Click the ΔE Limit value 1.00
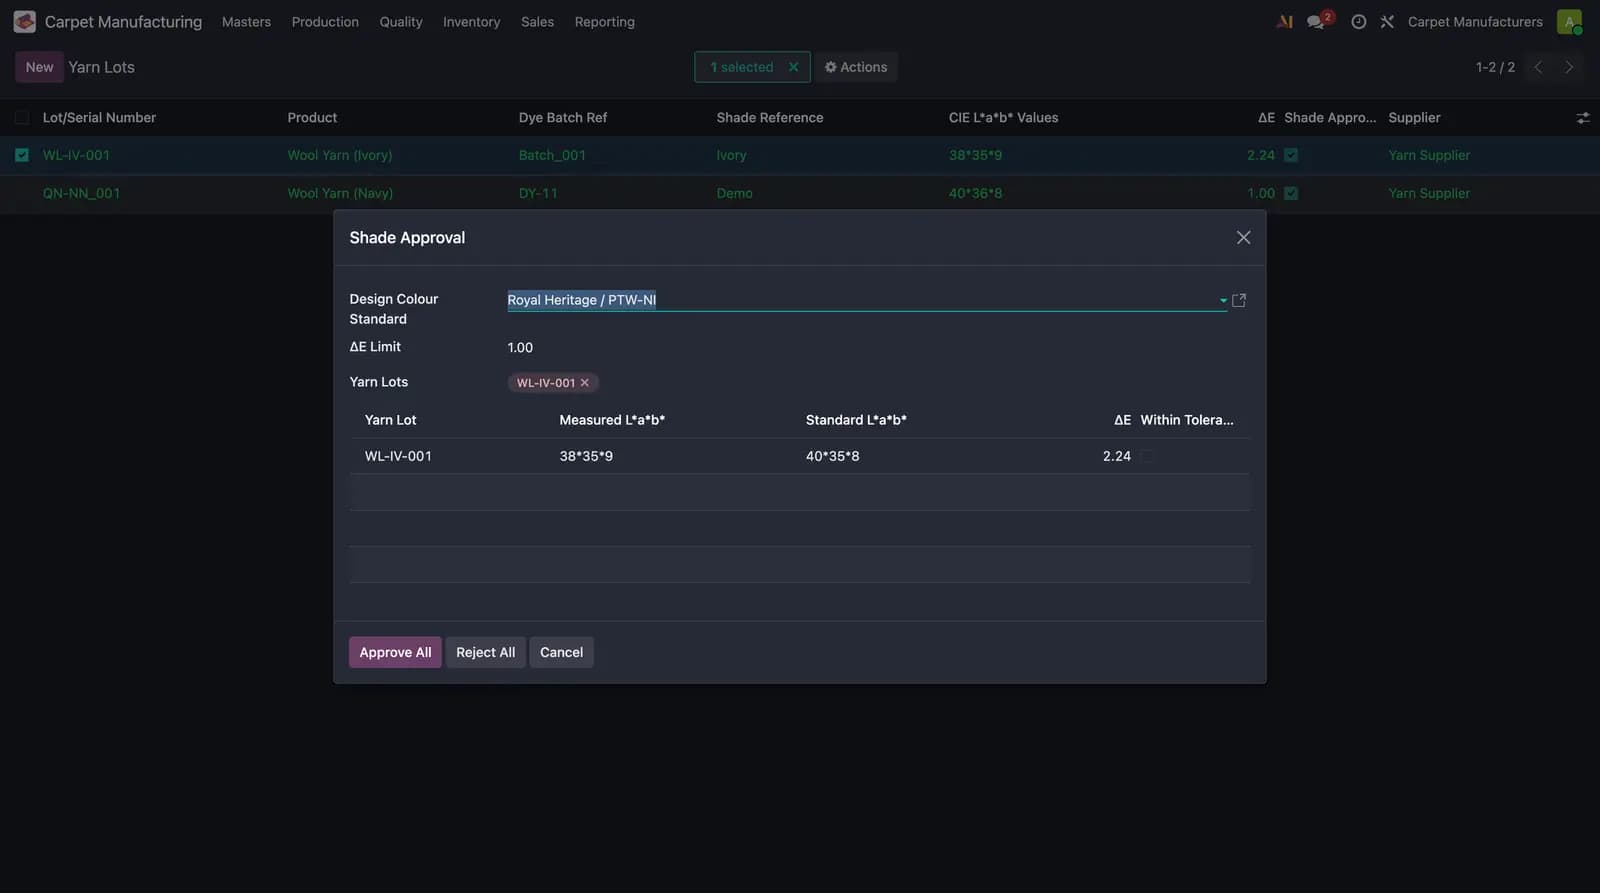The height and width of the screenshot is (893, 1600). click(x=520, y=348)
